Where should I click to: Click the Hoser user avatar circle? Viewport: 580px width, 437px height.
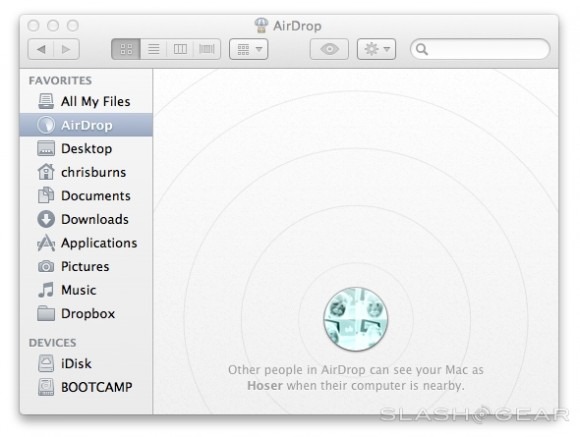(x=355, y=319)
